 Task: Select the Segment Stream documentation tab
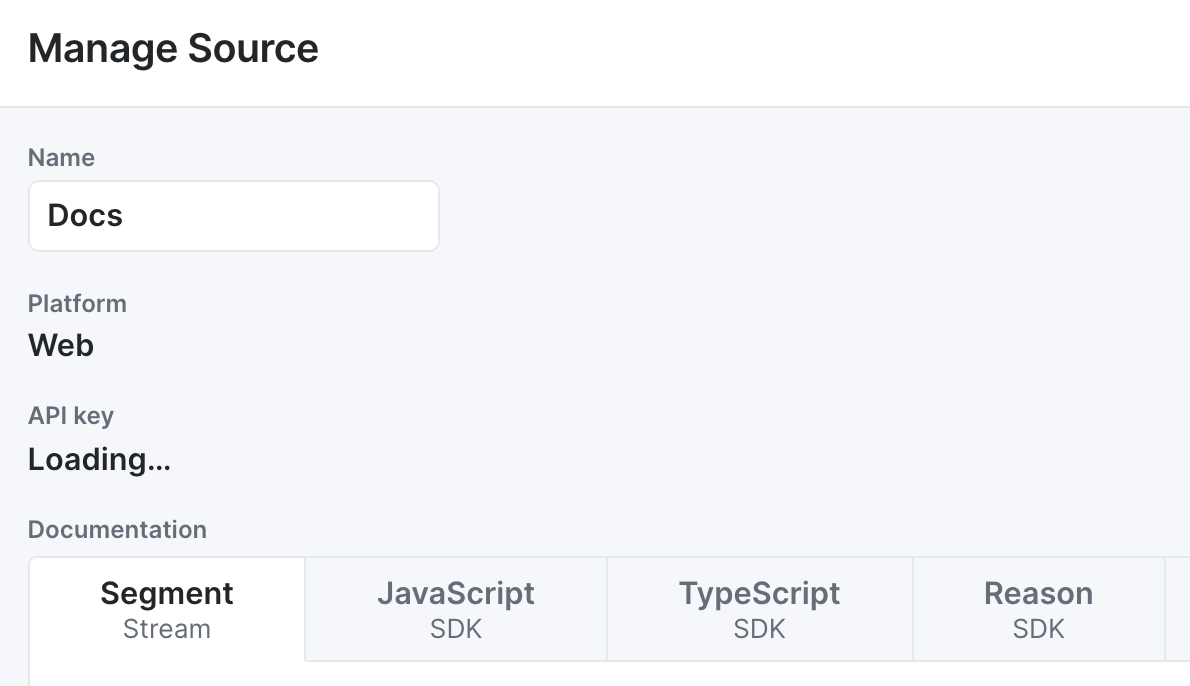pyautogui.click(x=166, y=608)
